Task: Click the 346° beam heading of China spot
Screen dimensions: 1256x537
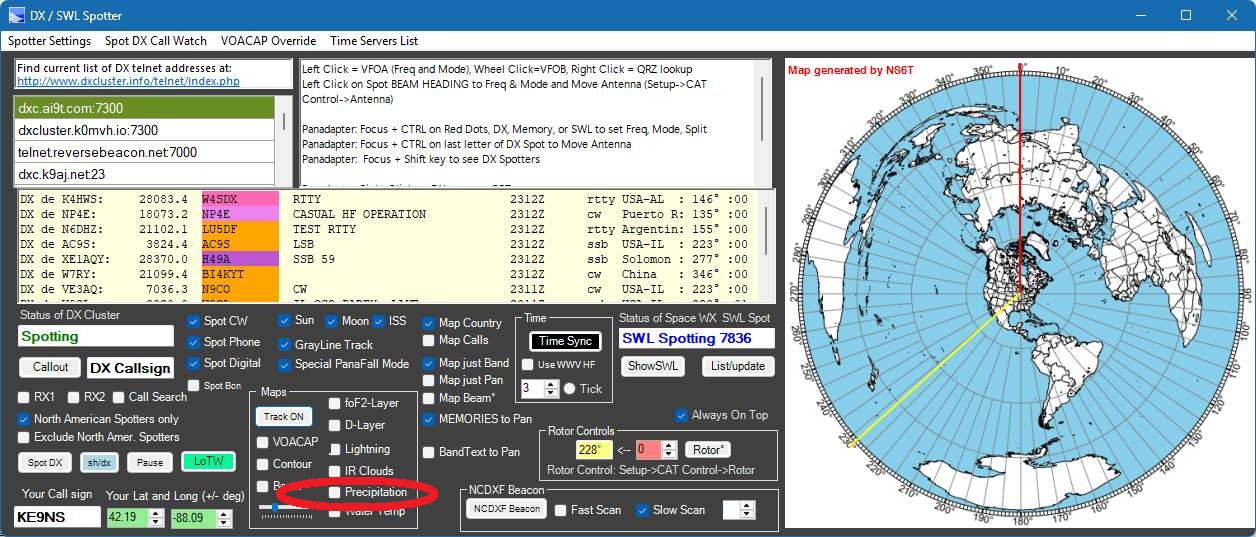Action: point(707,274)
